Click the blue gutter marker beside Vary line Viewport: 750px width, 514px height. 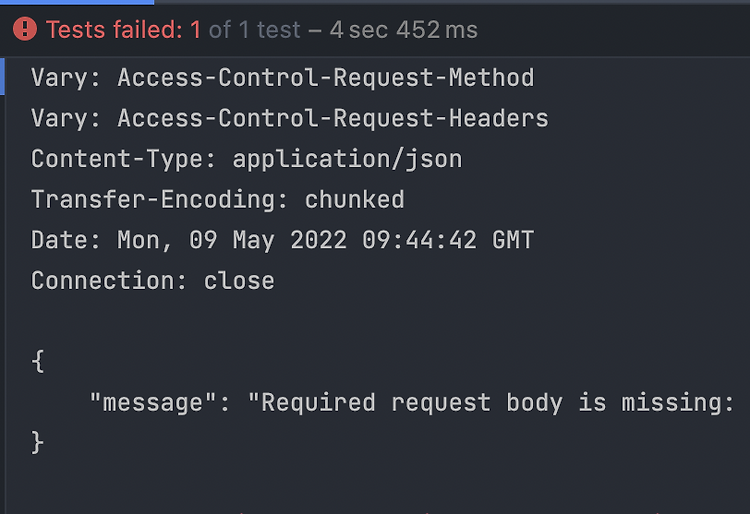[x=2, y=77]
